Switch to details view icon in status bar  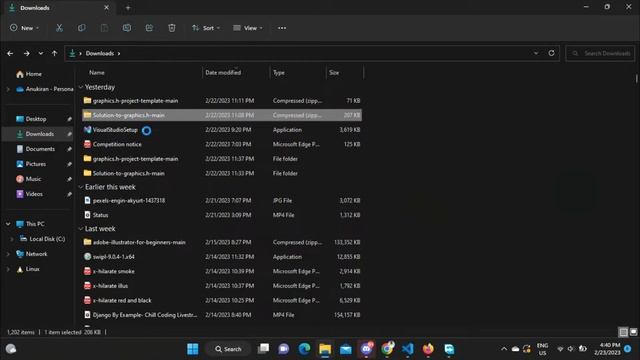pos(623,332)
